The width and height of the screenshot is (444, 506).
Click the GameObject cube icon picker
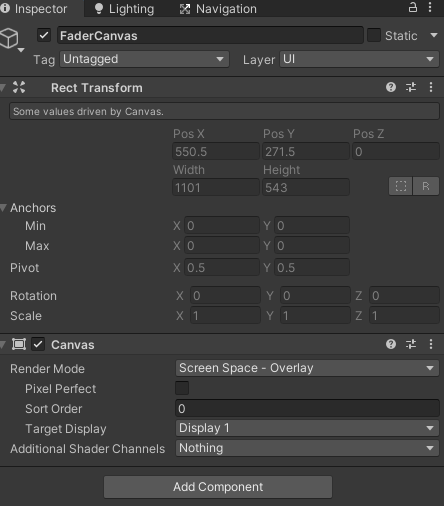coord(12,40)
